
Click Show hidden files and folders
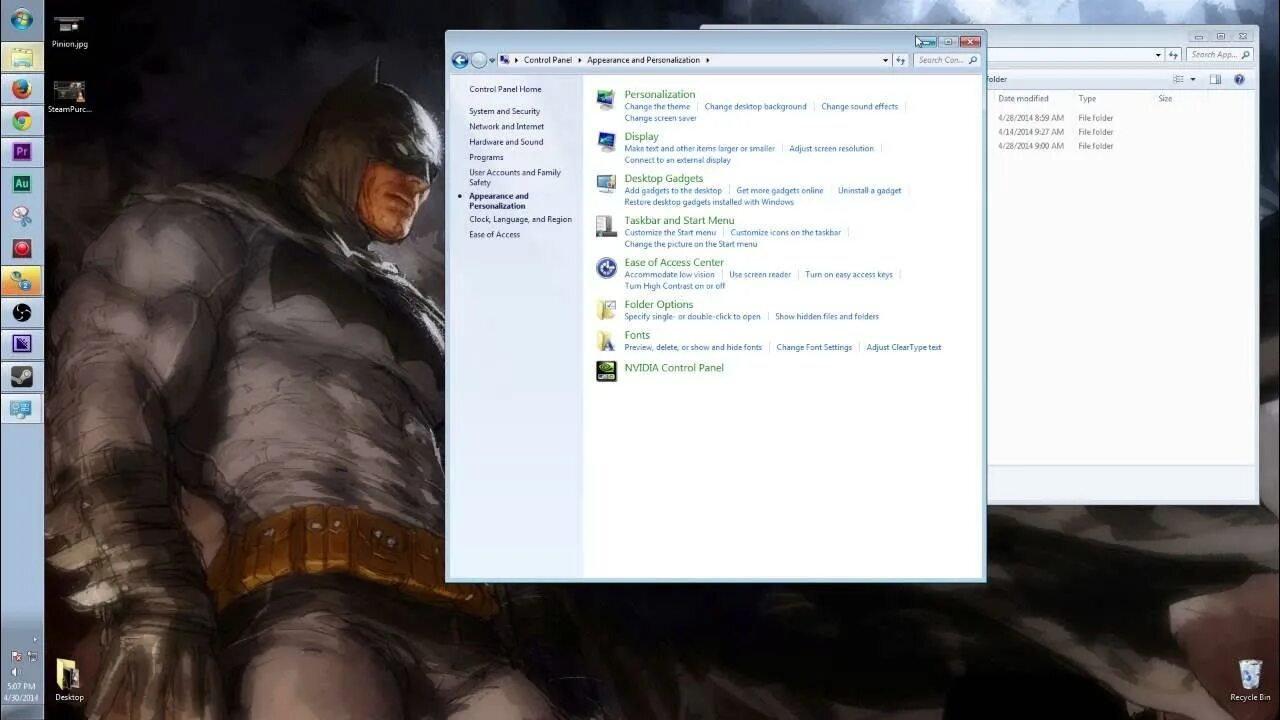pos(827,316)
